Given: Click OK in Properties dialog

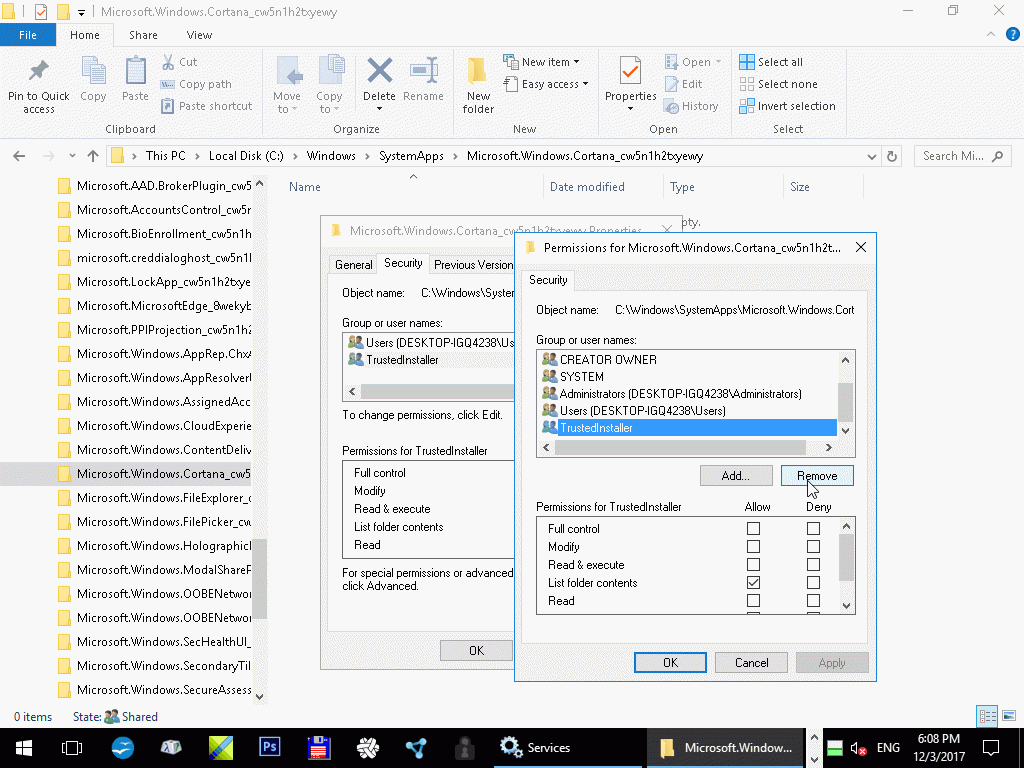Looking at the screenshot, I should click(477, 650).
